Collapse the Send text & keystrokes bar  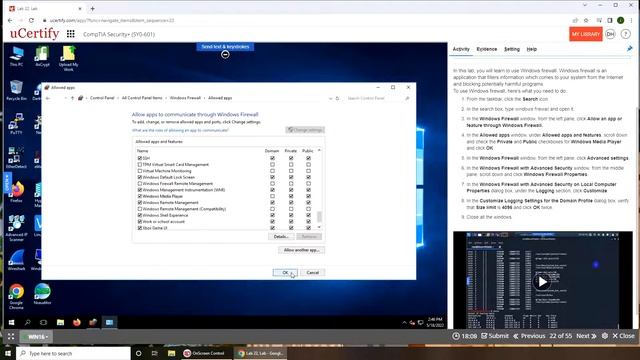pos(225,54)
